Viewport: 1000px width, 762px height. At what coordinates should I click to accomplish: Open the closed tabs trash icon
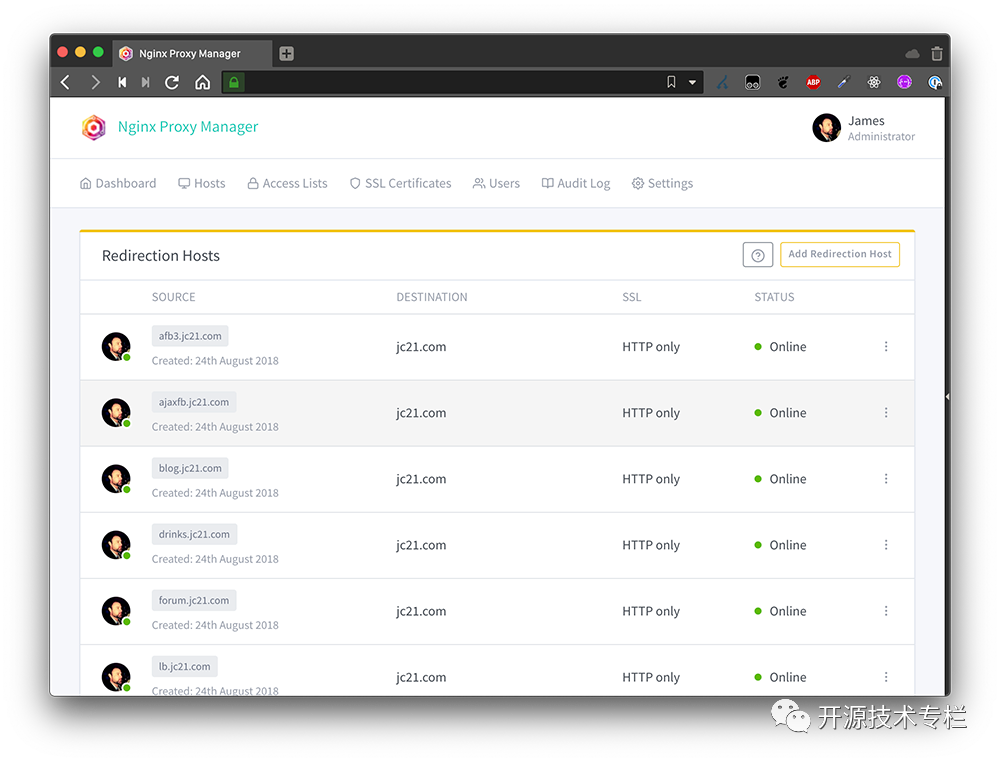[936, 54]
